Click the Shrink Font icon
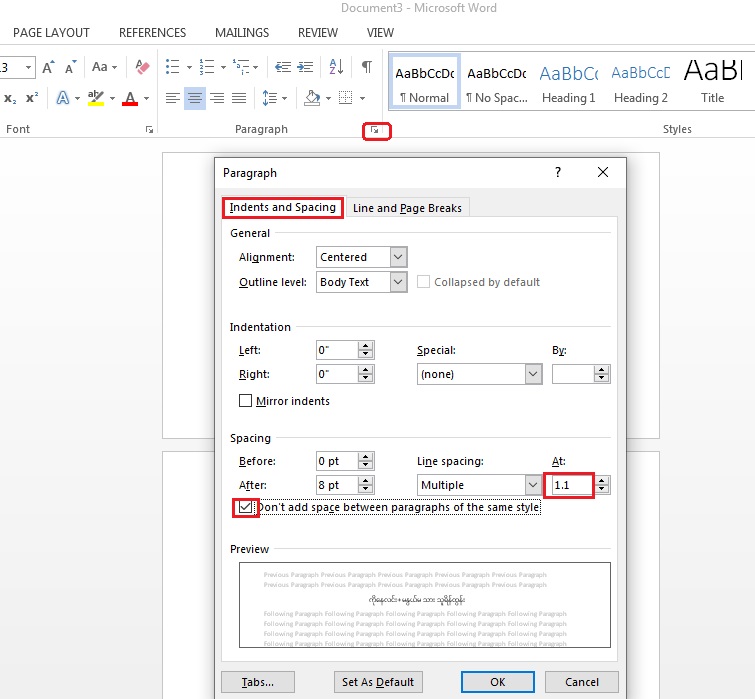Viewport: 755px width, 699px height. coord(70,67)
